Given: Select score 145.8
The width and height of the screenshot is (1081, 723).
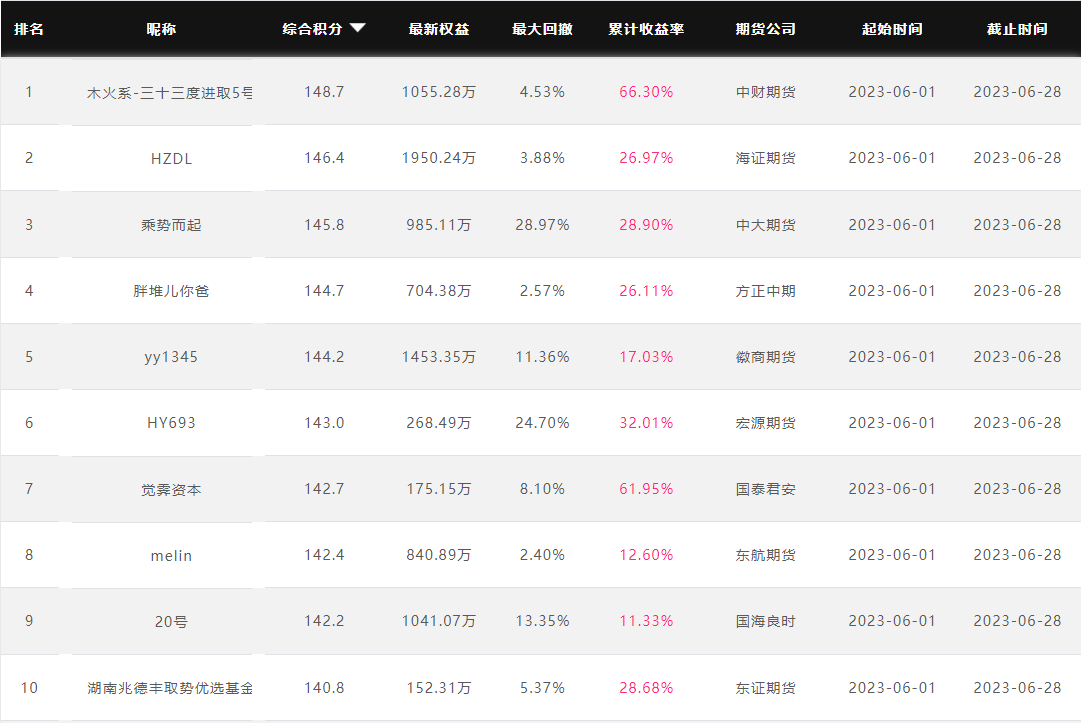Looking at the screenshot, I should coord(324,225).
